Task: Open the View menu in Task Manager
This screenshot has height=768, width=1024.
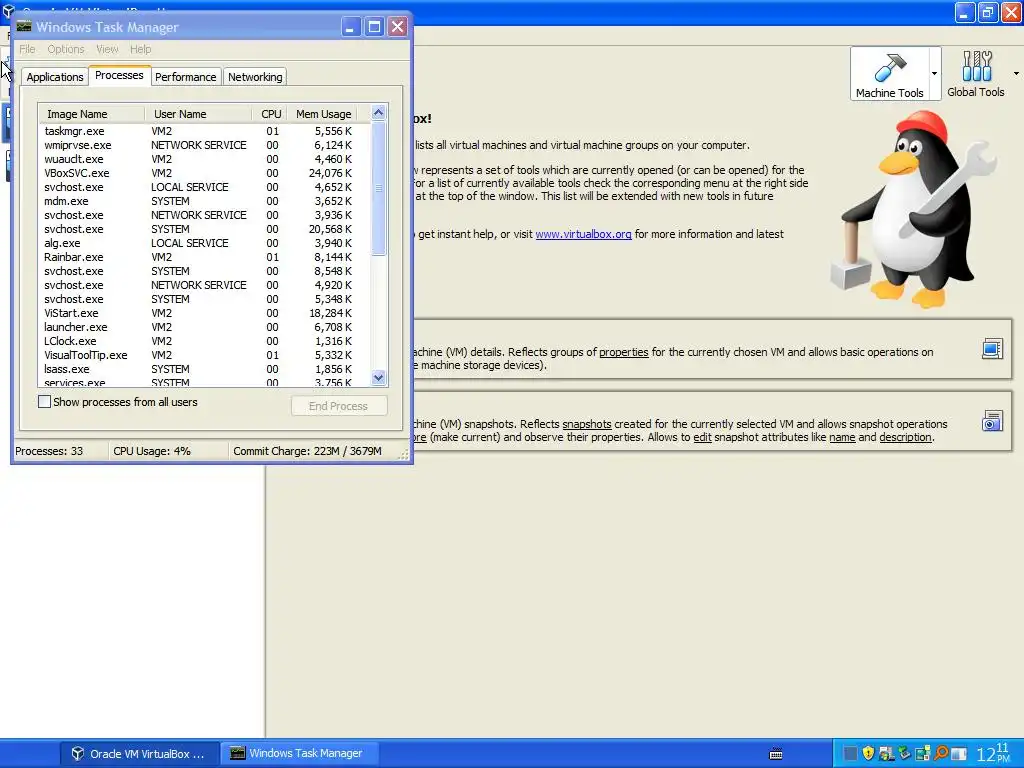Action: click(x=107, y=49)
